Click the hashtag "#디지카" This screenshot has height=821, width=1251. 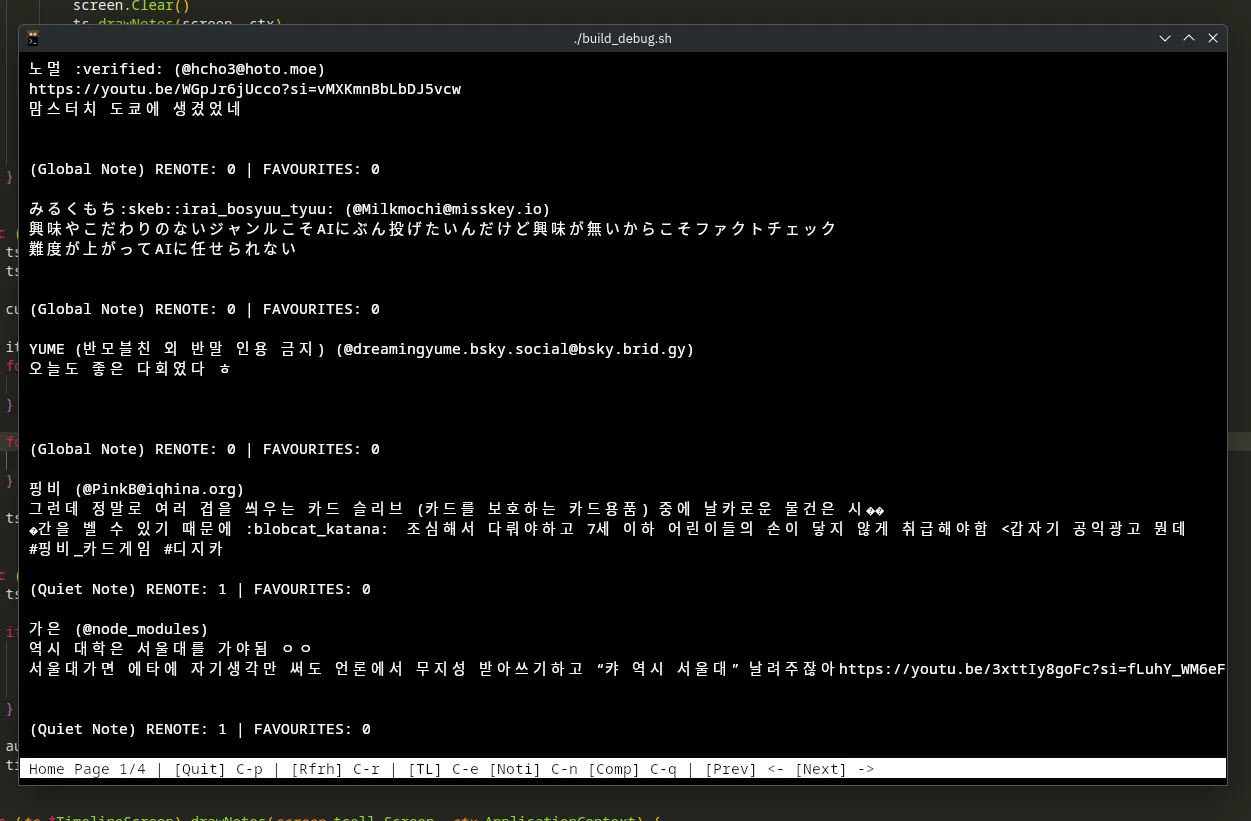click(x=194, y=549)
